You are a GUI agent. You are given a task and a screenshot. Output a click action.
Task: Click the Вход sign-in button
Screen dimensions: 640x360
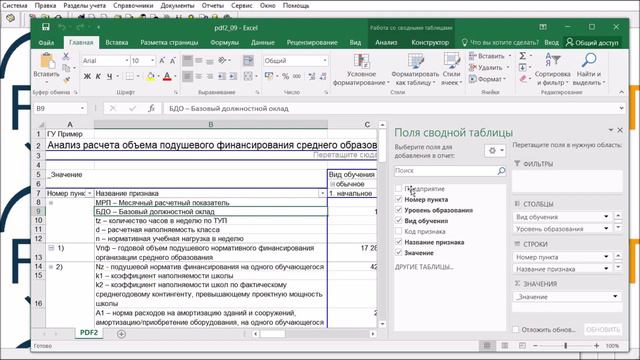551,42
